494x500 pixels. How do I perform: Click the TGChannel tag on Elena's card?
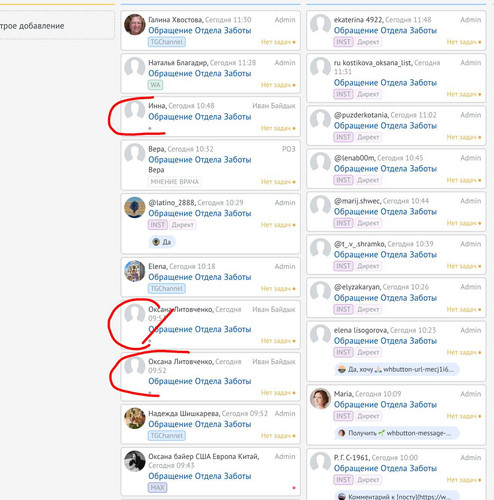click(x=167, y=289)
